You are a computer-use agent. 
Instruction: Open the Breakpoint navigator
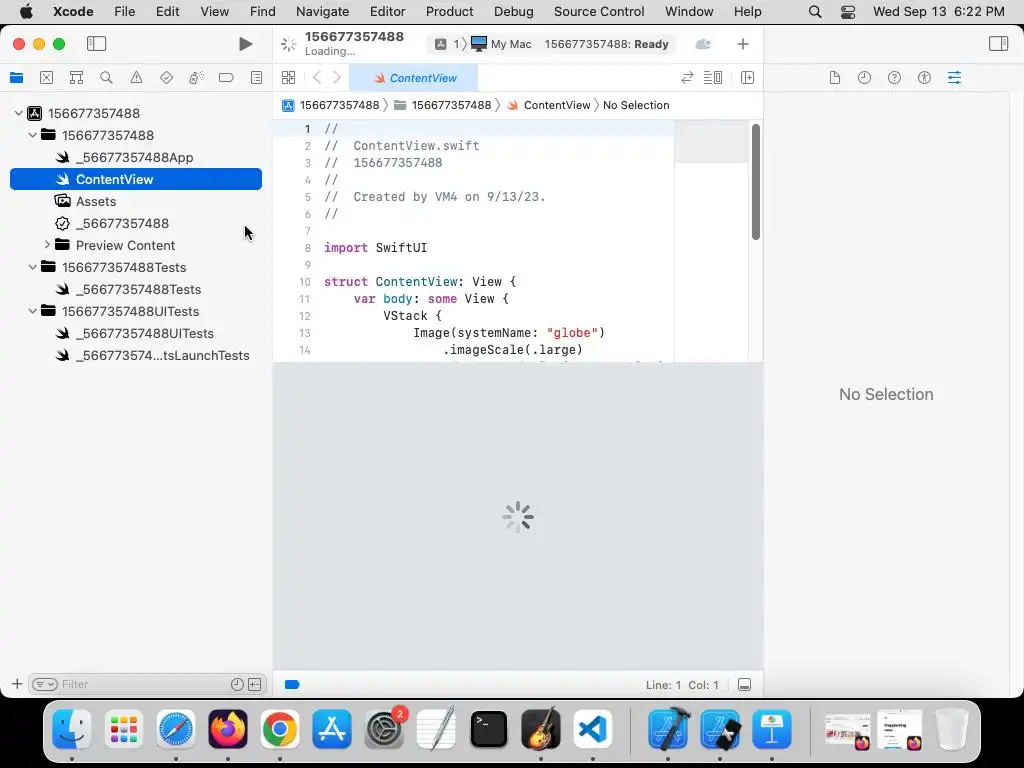point(226,78)
